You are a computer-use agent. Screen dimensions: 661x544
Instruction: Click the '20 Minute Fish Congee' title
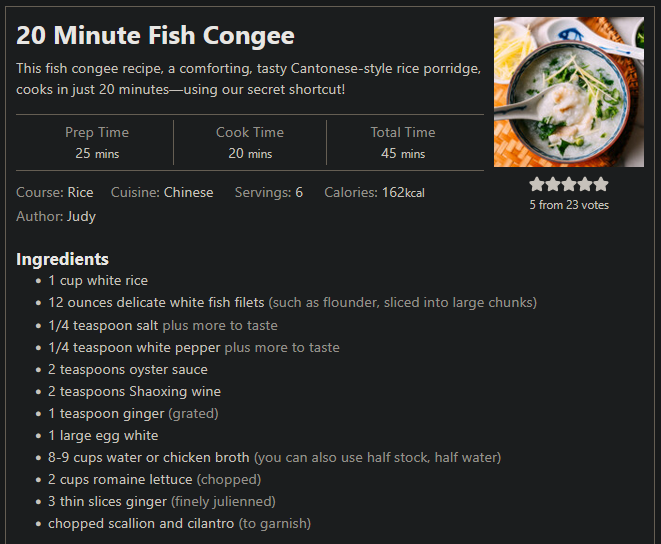[155, 35]
